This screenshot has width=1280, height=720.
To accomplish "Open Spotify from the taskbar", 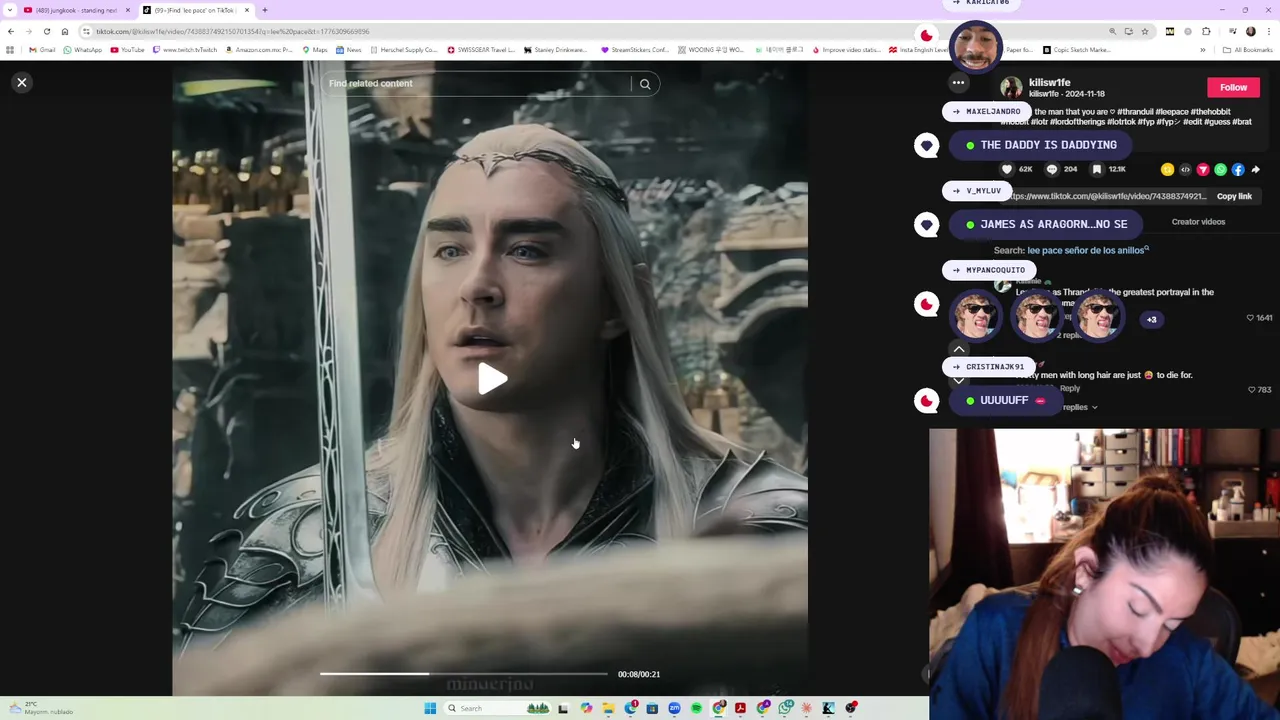I will pos(696,708).
